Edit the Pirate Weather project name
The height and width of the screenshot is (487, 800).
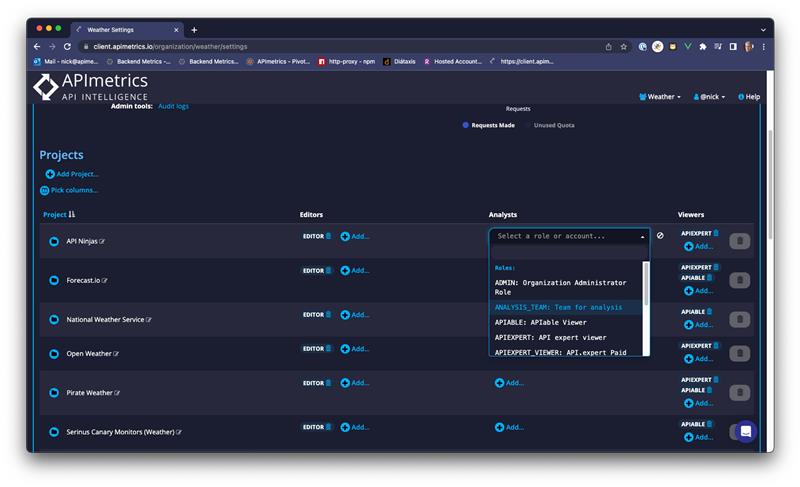[117, 393]
